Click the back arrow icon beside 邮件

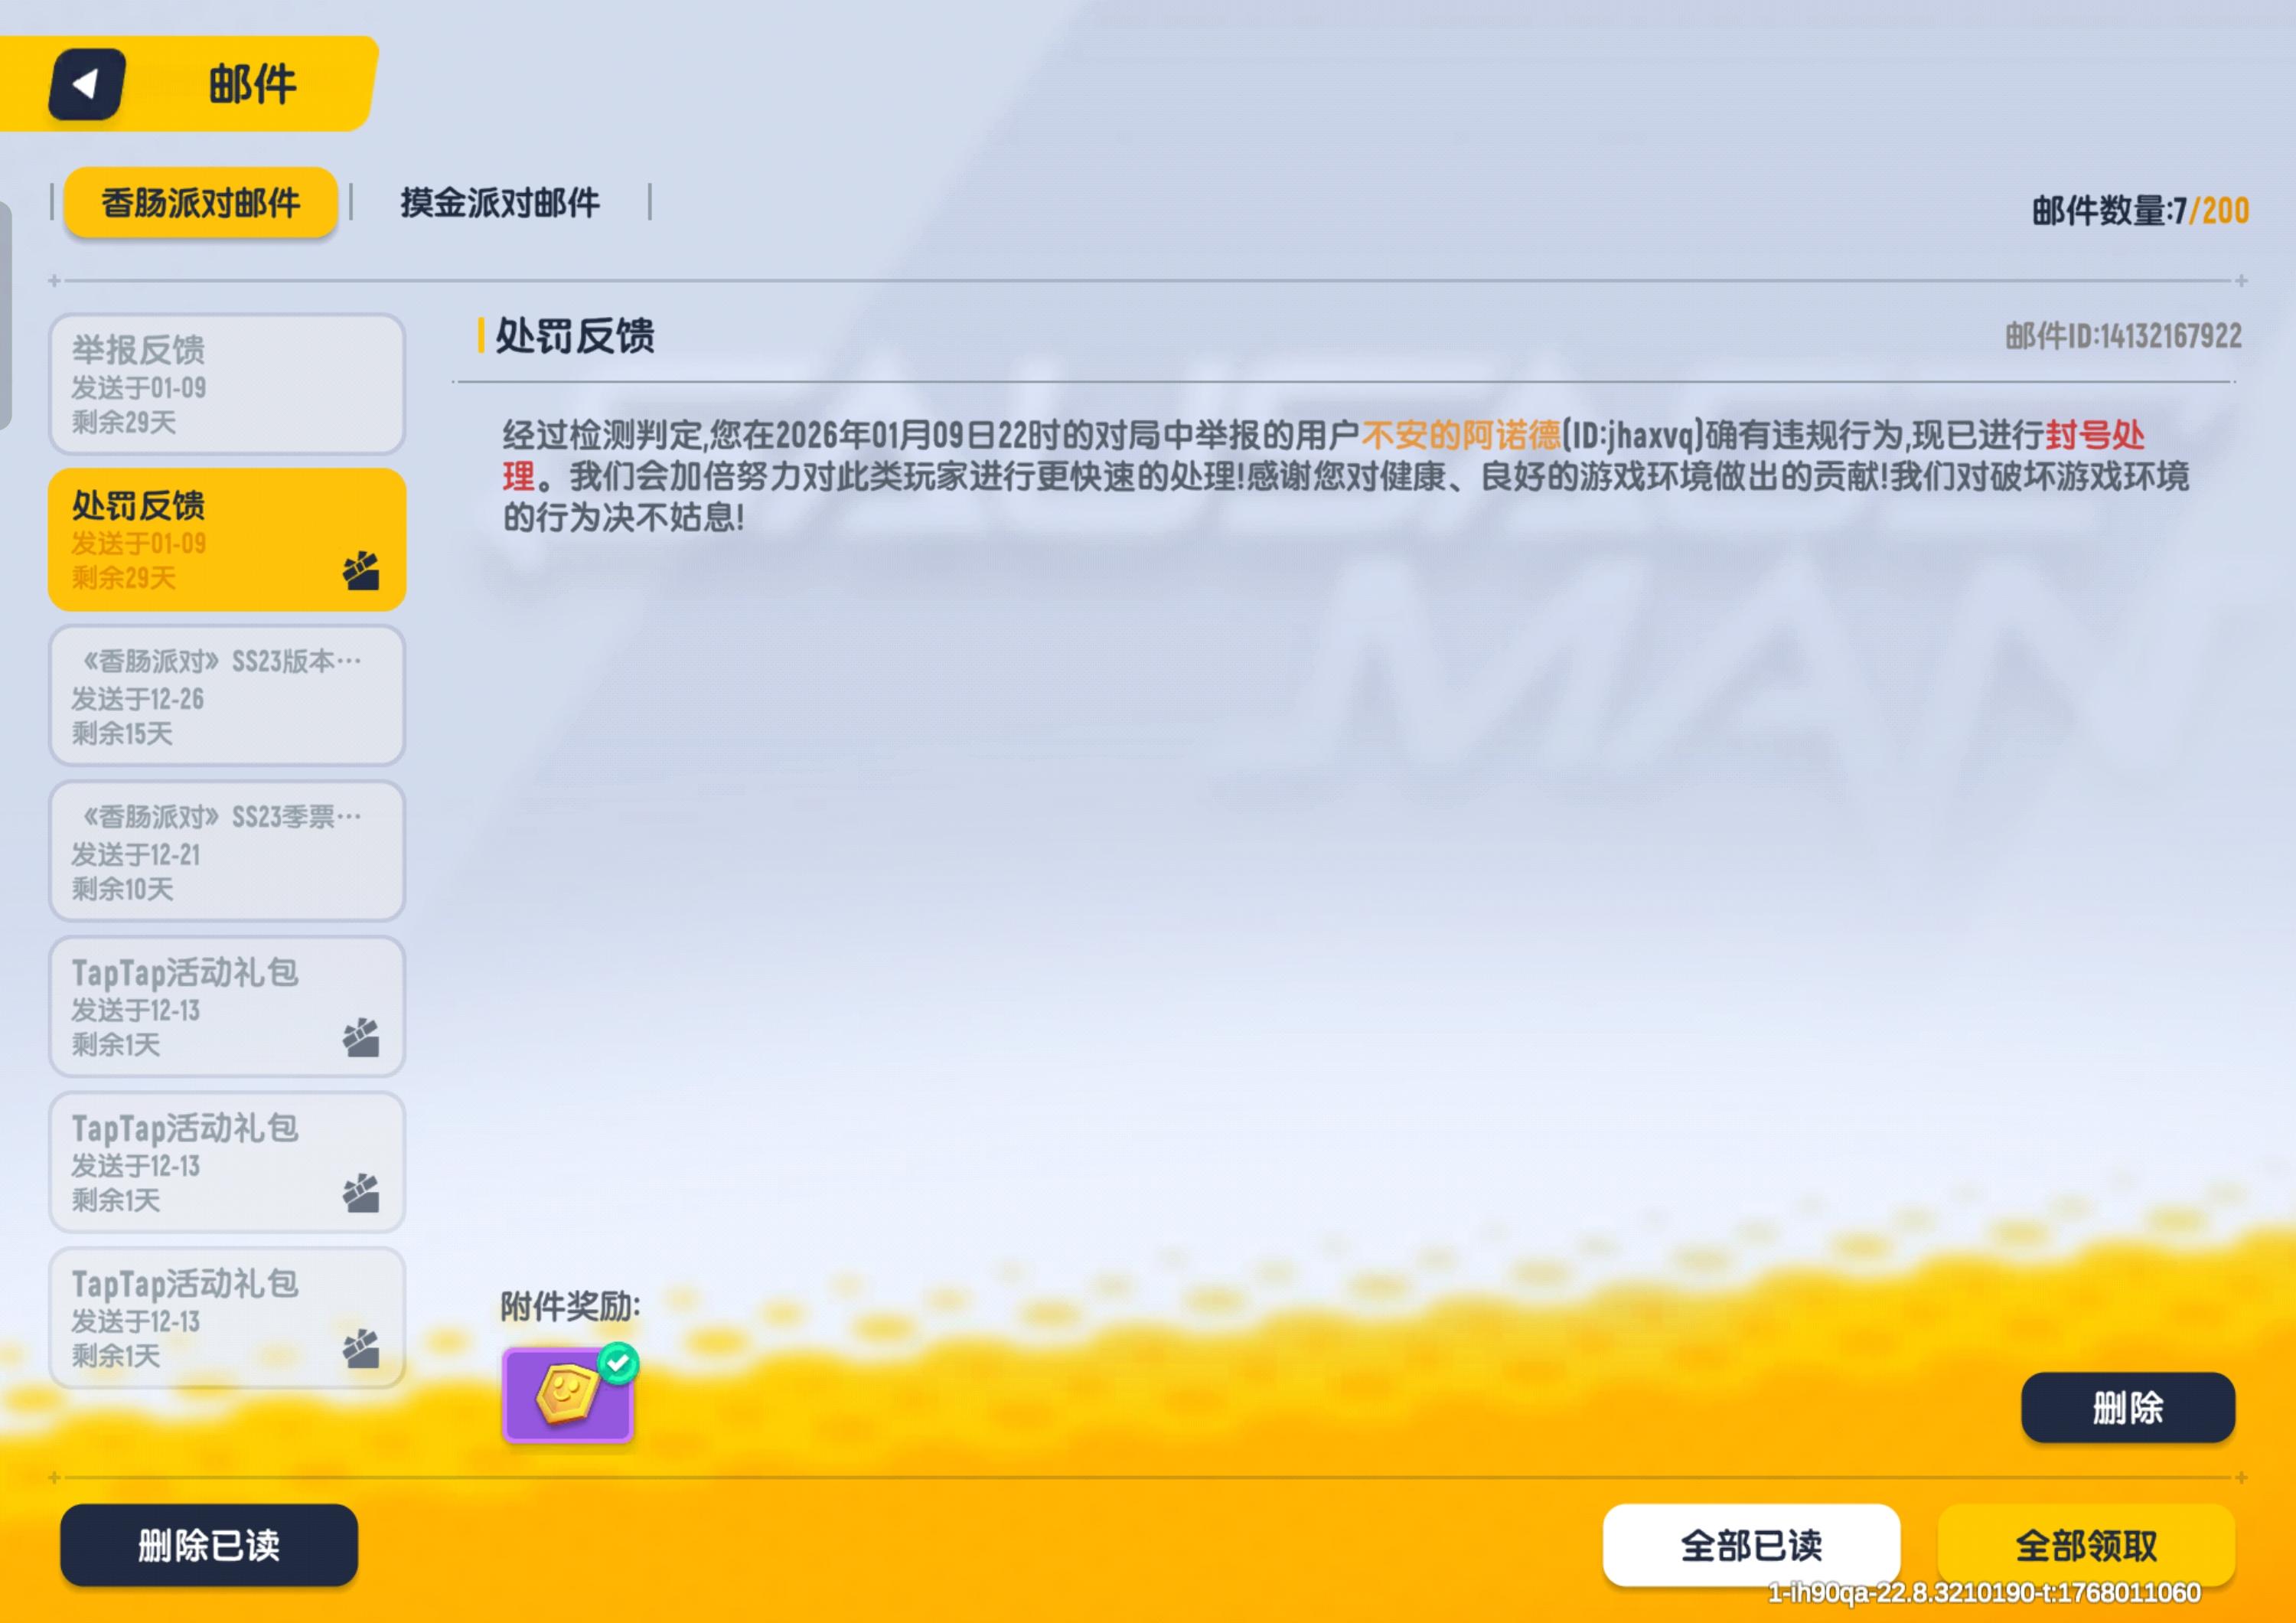coord(87,84)
